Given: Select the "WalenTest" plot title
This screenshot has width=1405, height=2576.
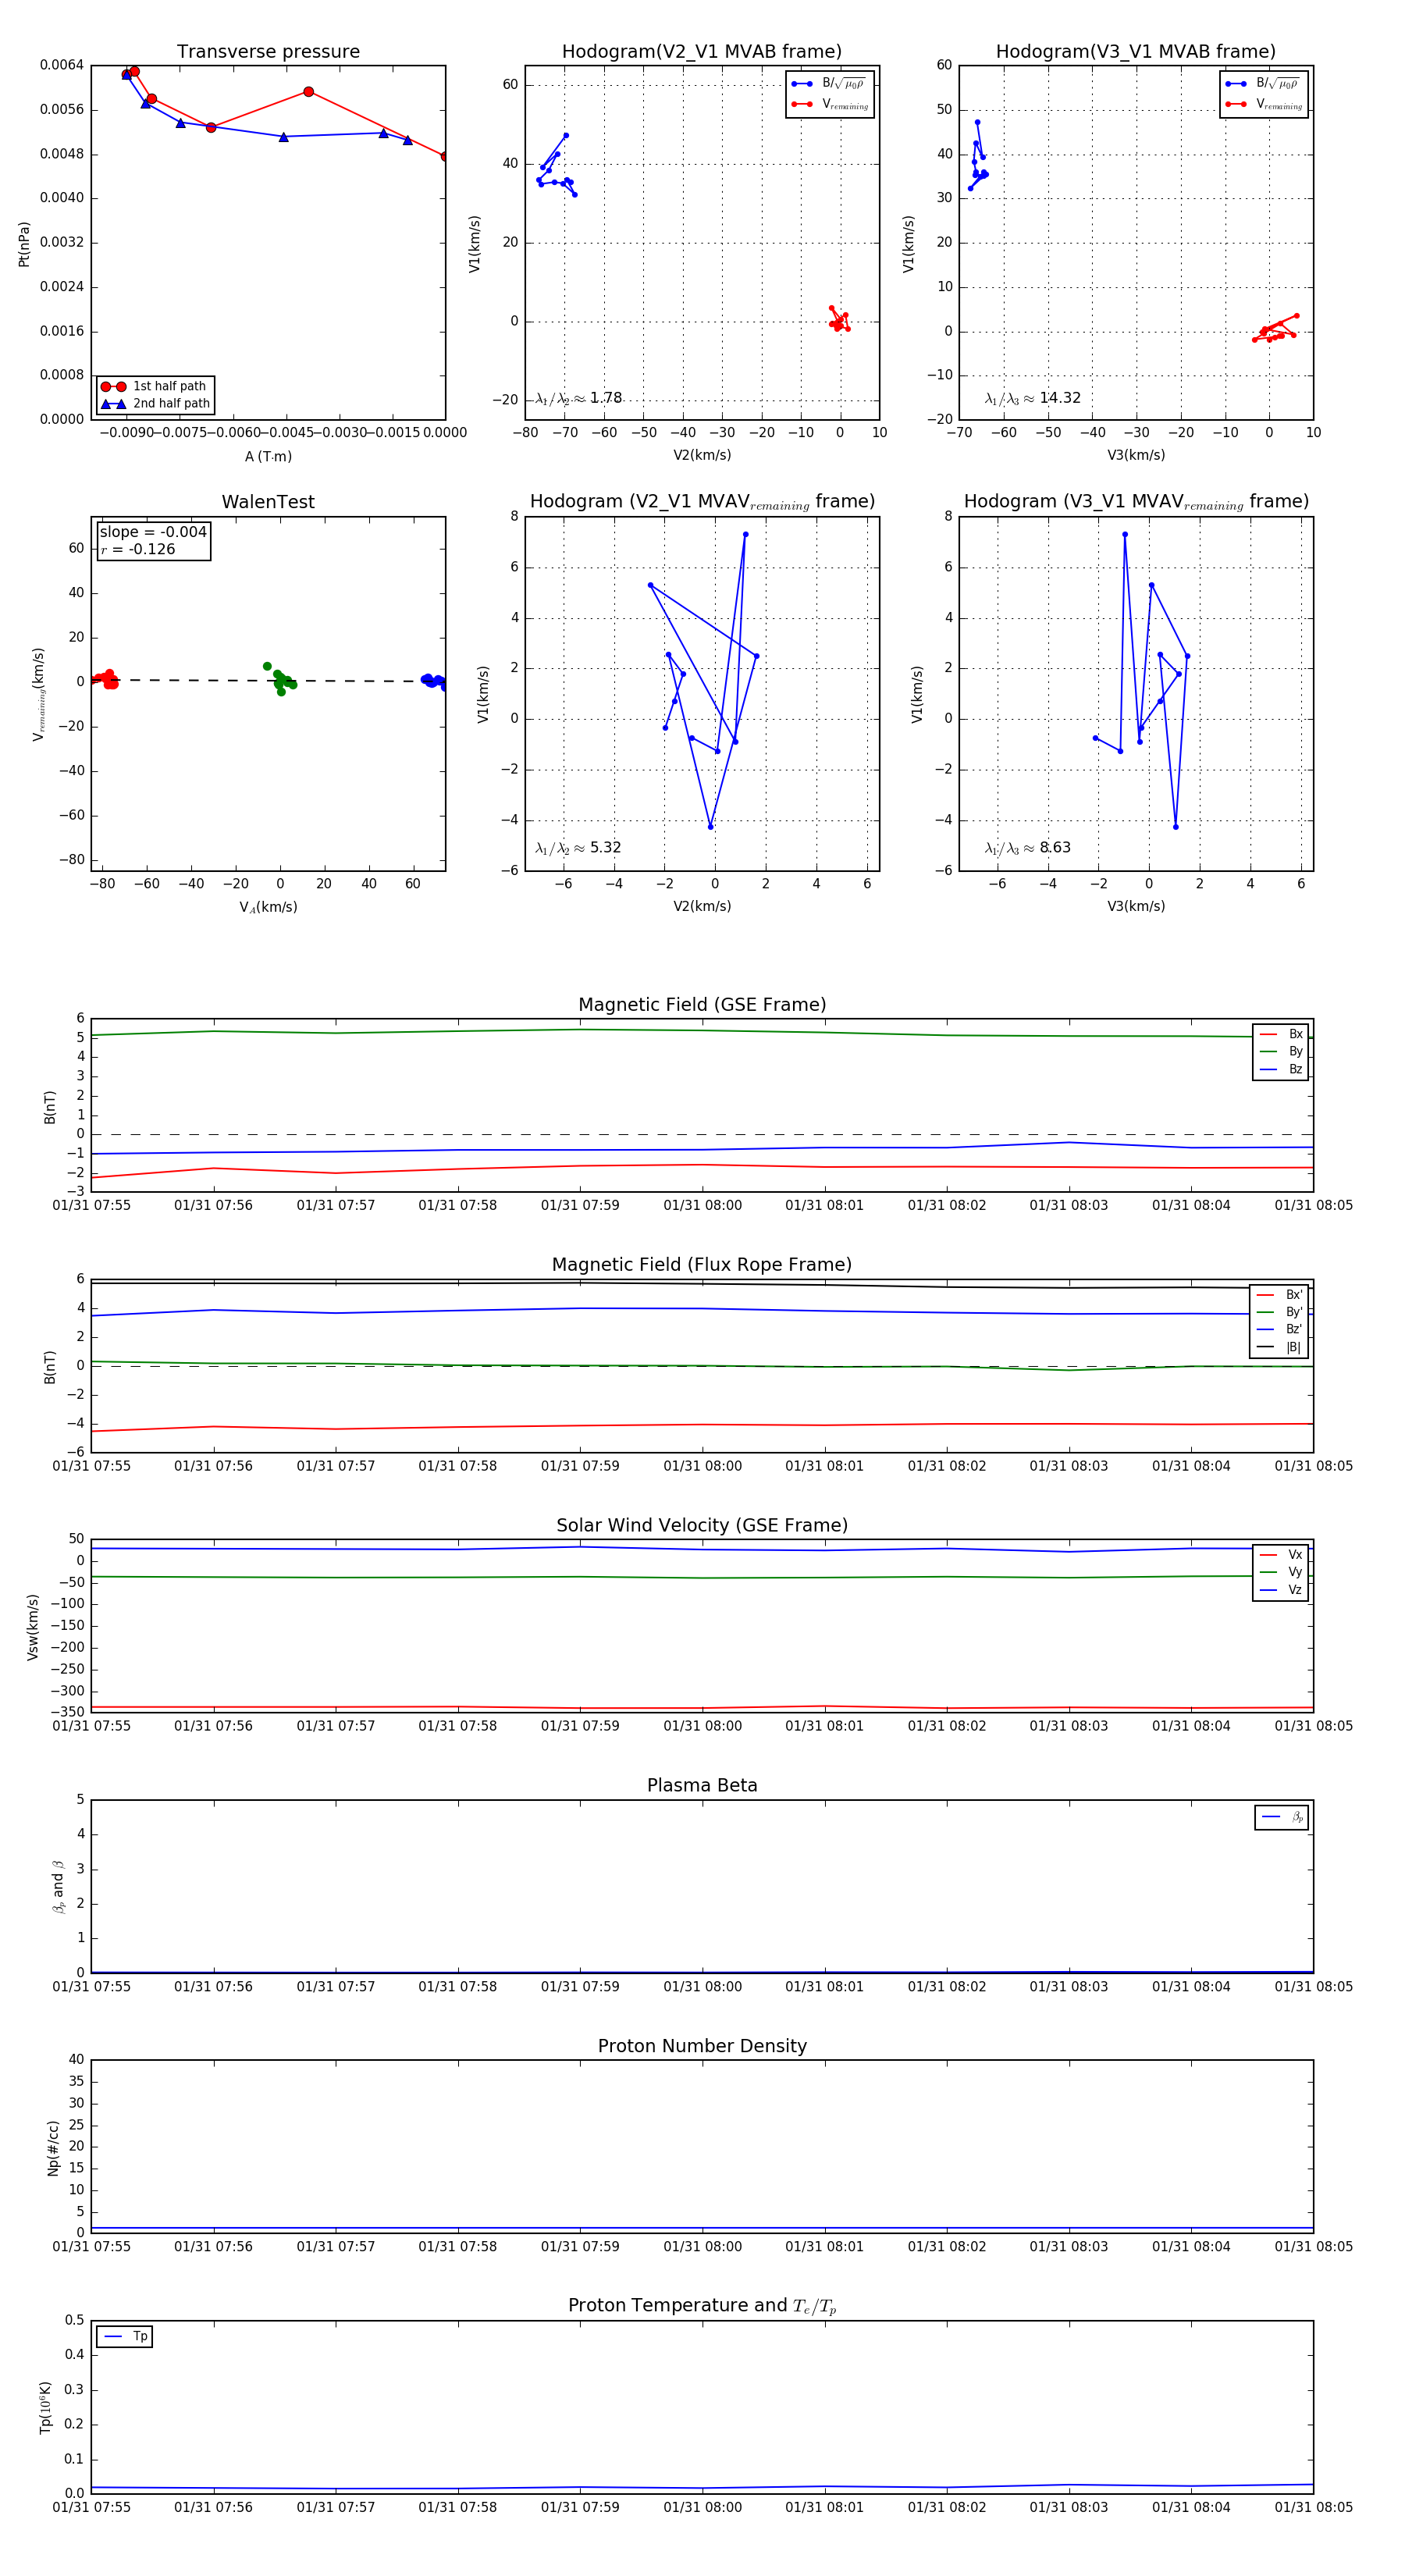Looking at the screenshot, I should coord(268,502).
